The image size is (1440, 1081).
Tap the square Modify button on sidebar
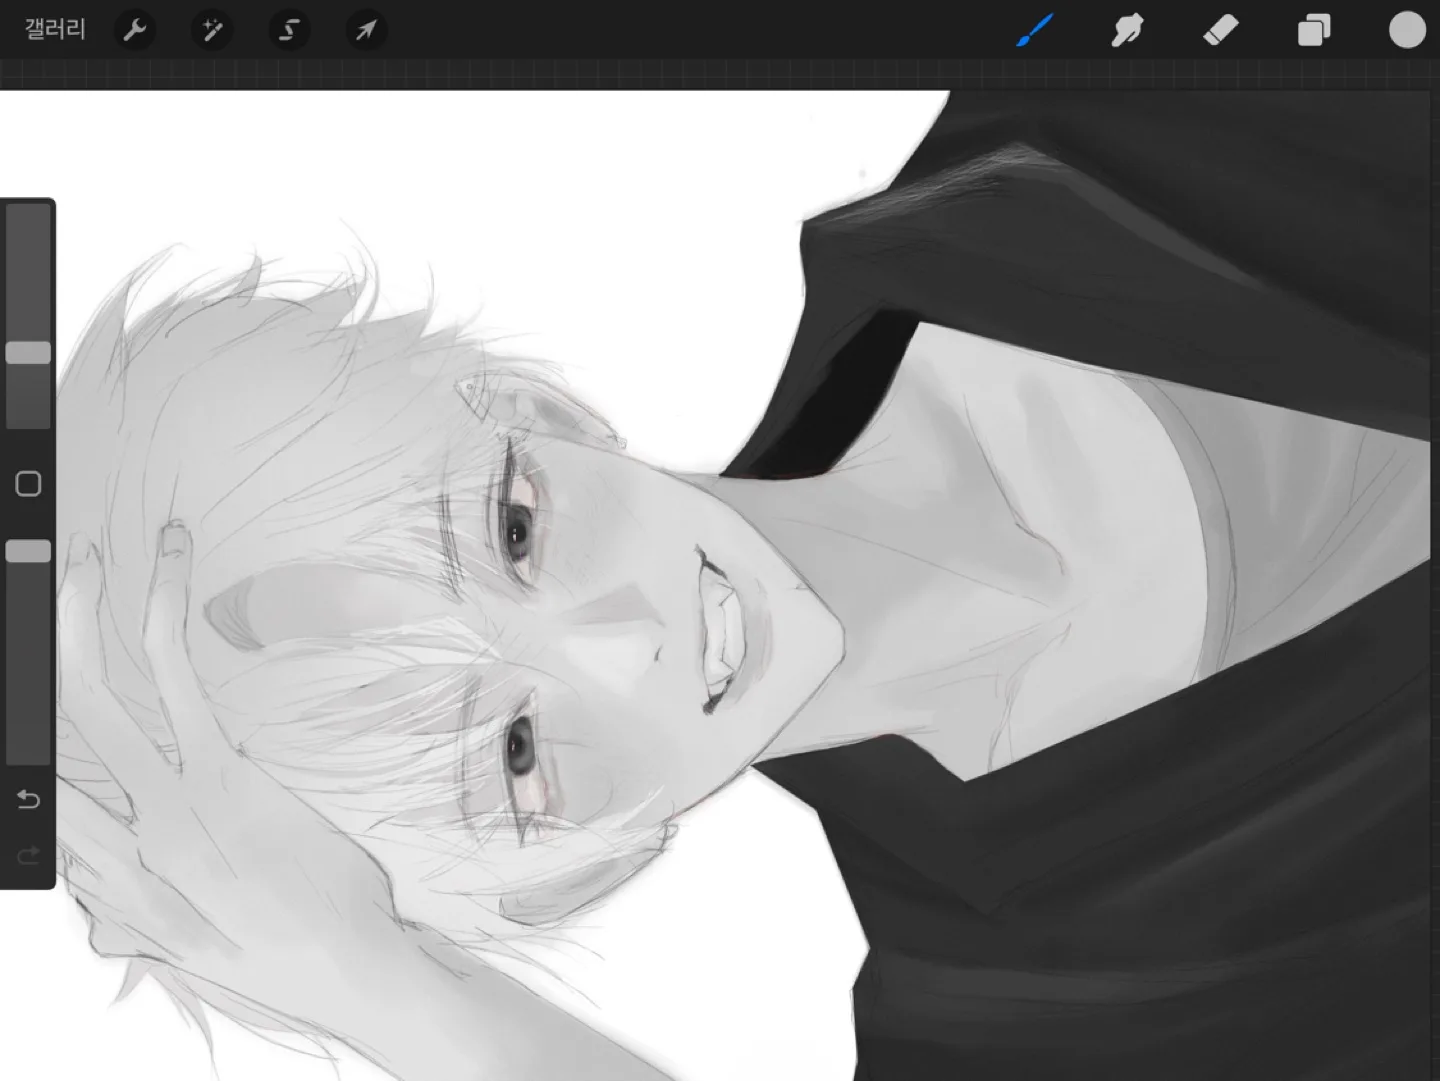[x=28, y=484]
